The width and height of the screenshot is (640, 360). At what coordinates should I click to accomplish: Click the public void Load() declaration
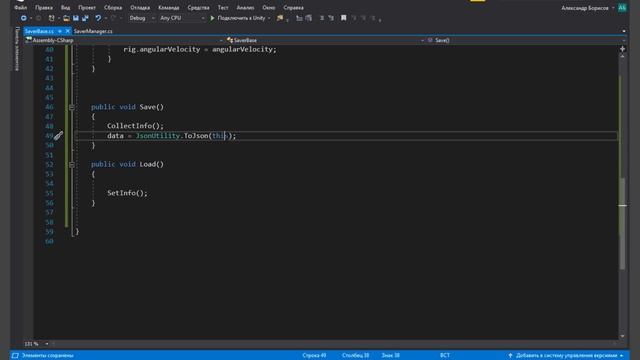(x=127, y=164)
